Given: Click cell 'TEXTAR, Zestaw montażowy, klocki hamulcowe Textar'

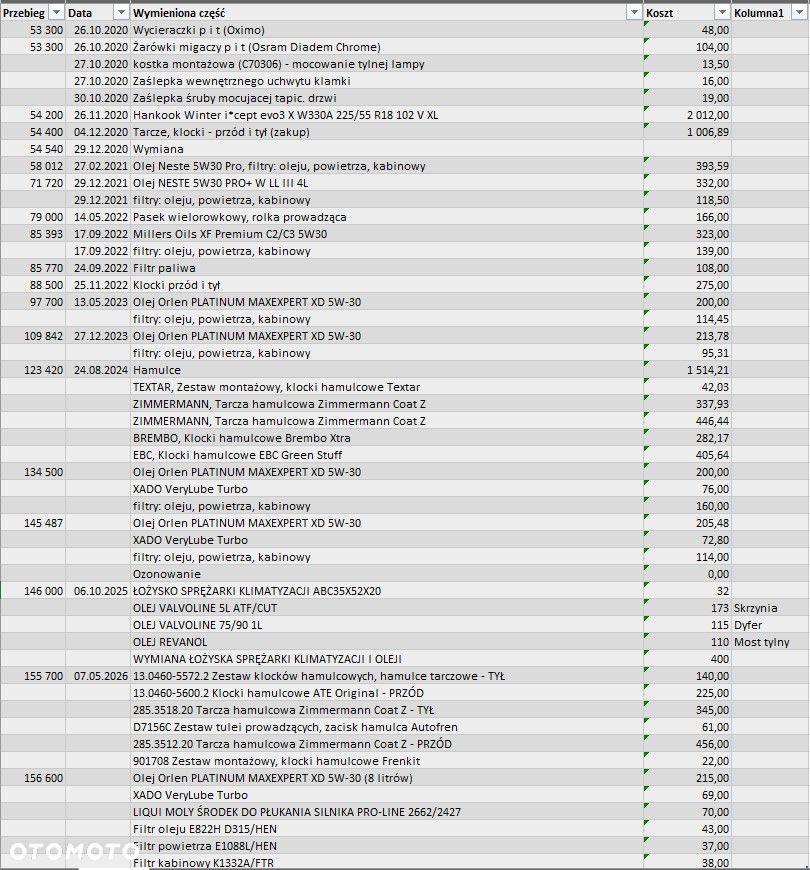Looking at the screenshot, I should [387, 387].
